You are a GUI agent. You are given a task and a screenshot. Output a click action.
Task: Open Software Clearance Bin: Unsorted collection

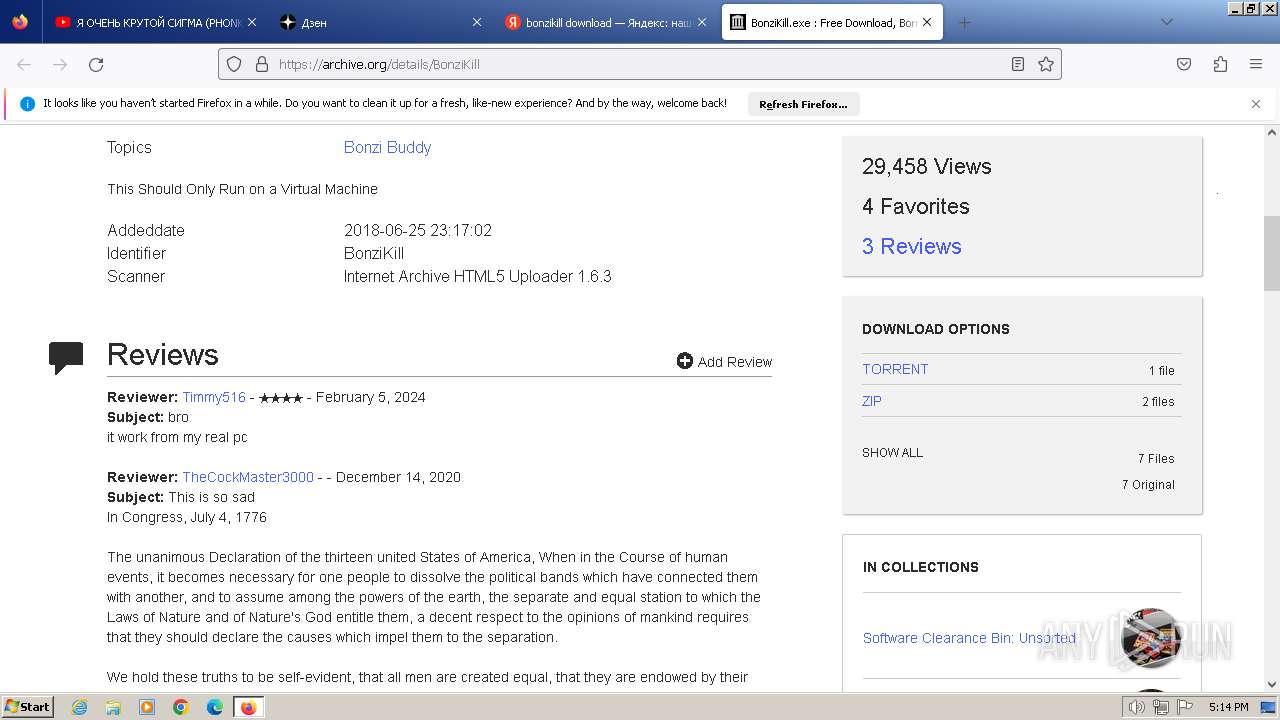(x=969, y=638)
